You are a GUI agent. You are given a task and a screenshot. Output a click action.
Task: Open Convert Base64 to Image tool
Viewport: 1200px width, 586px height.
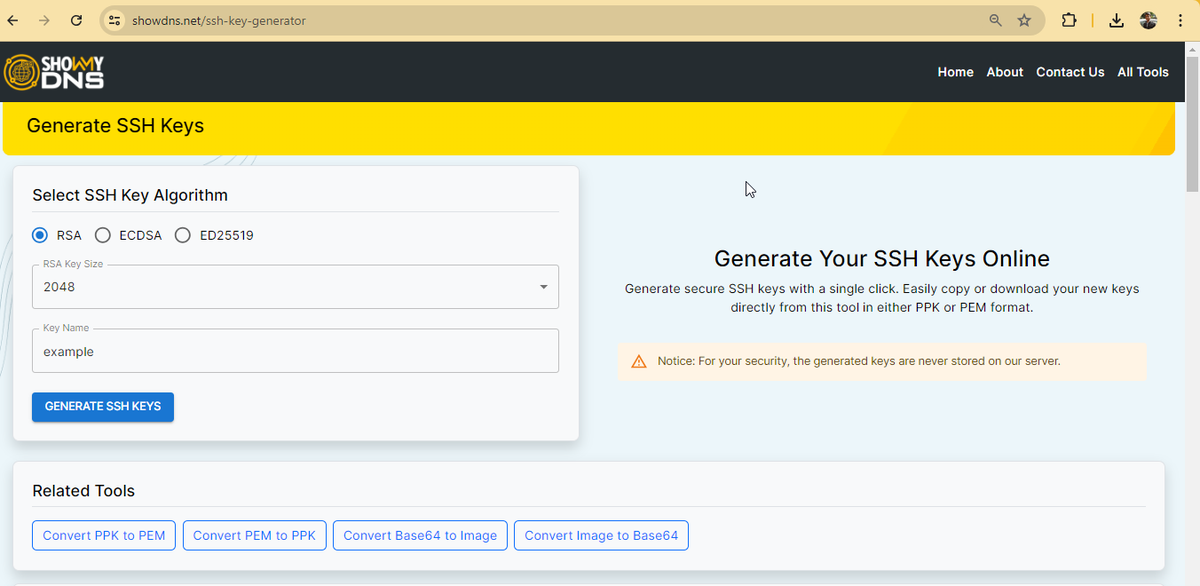(x=420, y=535)
